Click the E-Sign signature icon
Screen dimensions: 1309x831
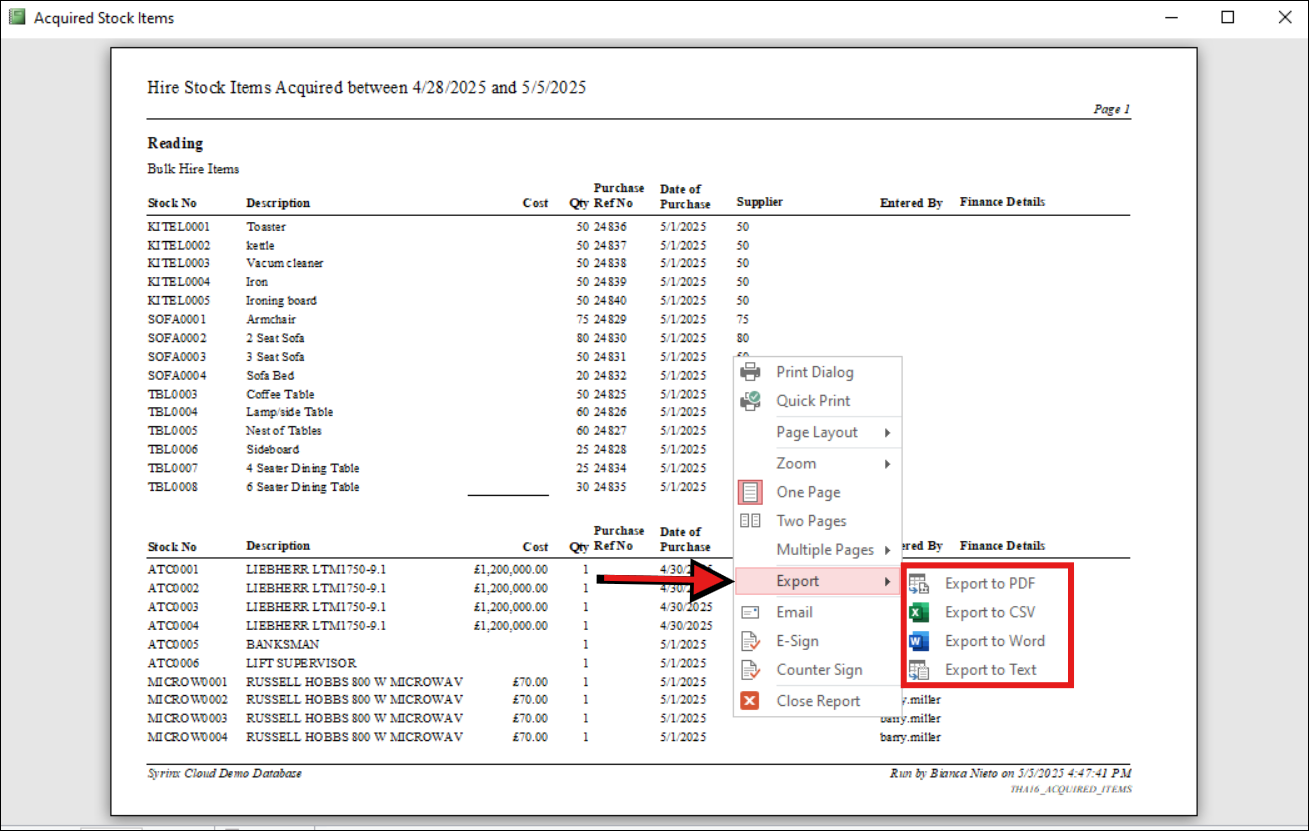748,640
